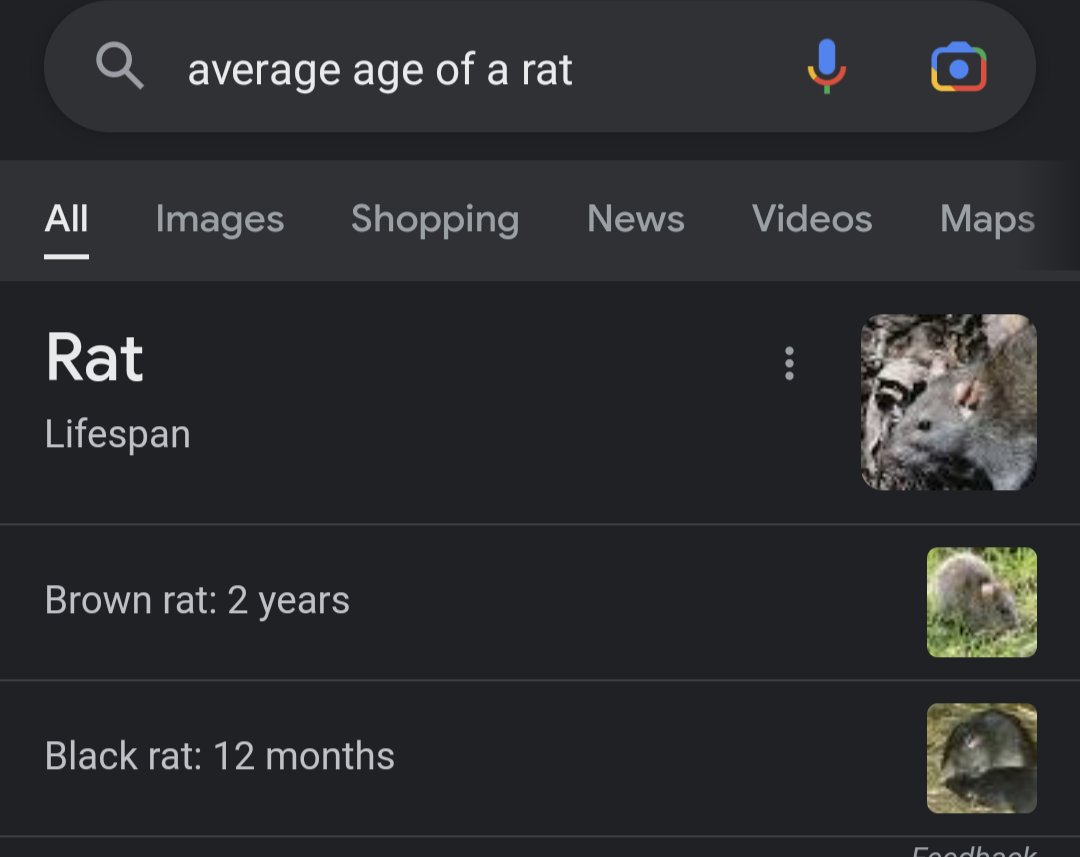
Task: Go to the Maps tab
Action: pyautogui.click(x=987, y=219)
